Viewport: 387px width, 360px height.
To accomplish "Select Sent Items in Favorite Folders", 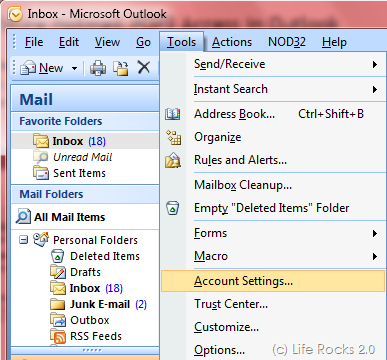I will click(x=79, y=173).
